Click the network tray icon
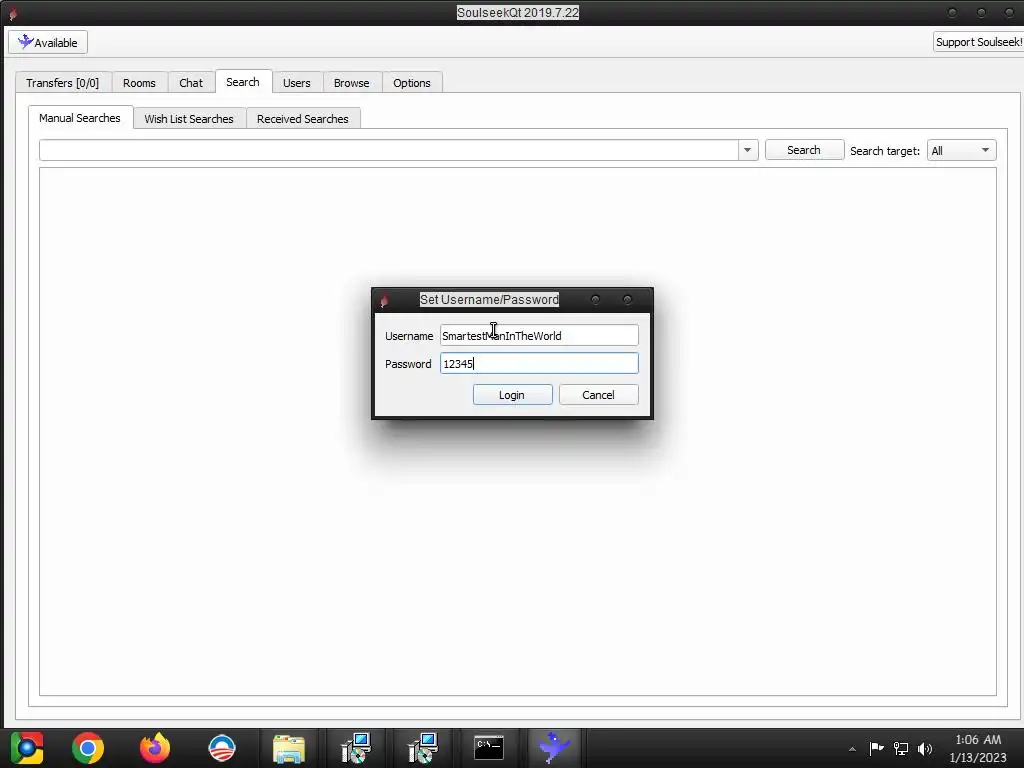 click(x=901, y=748)
